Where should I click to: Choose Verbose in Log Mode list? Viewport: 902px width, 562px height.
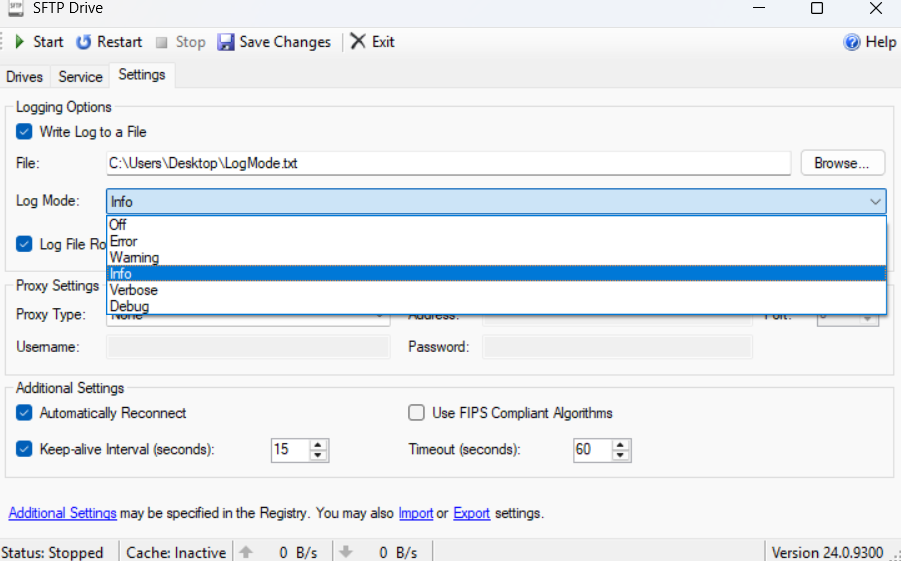[496, 290]
